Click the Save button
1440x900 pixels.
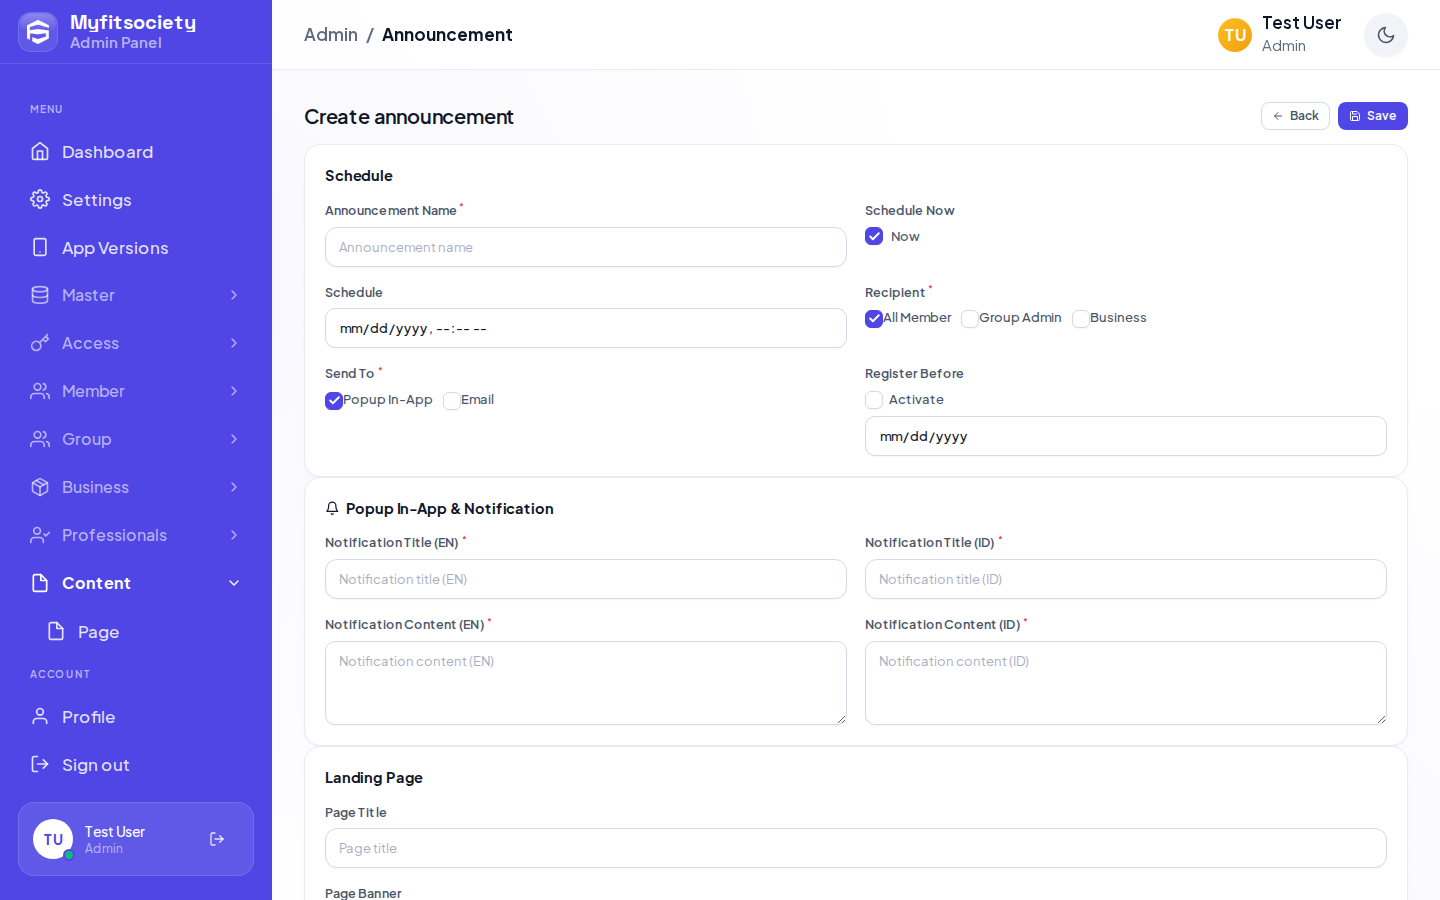[x=1372, y=116]
